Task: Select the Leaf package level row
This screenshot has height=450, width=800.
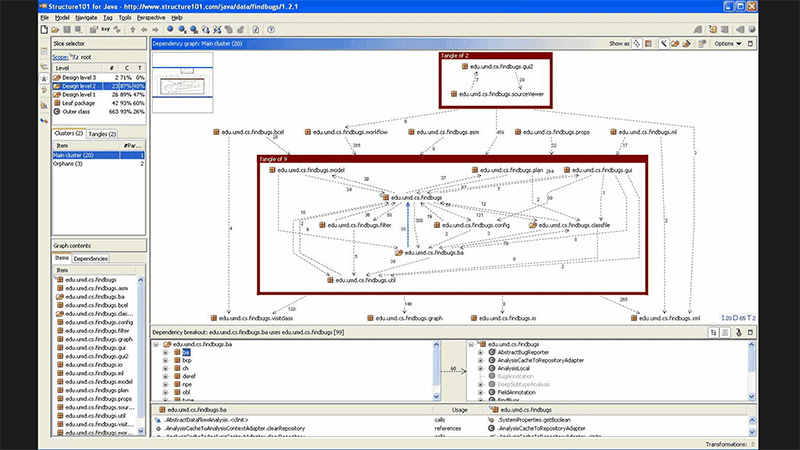Action: 99,103
